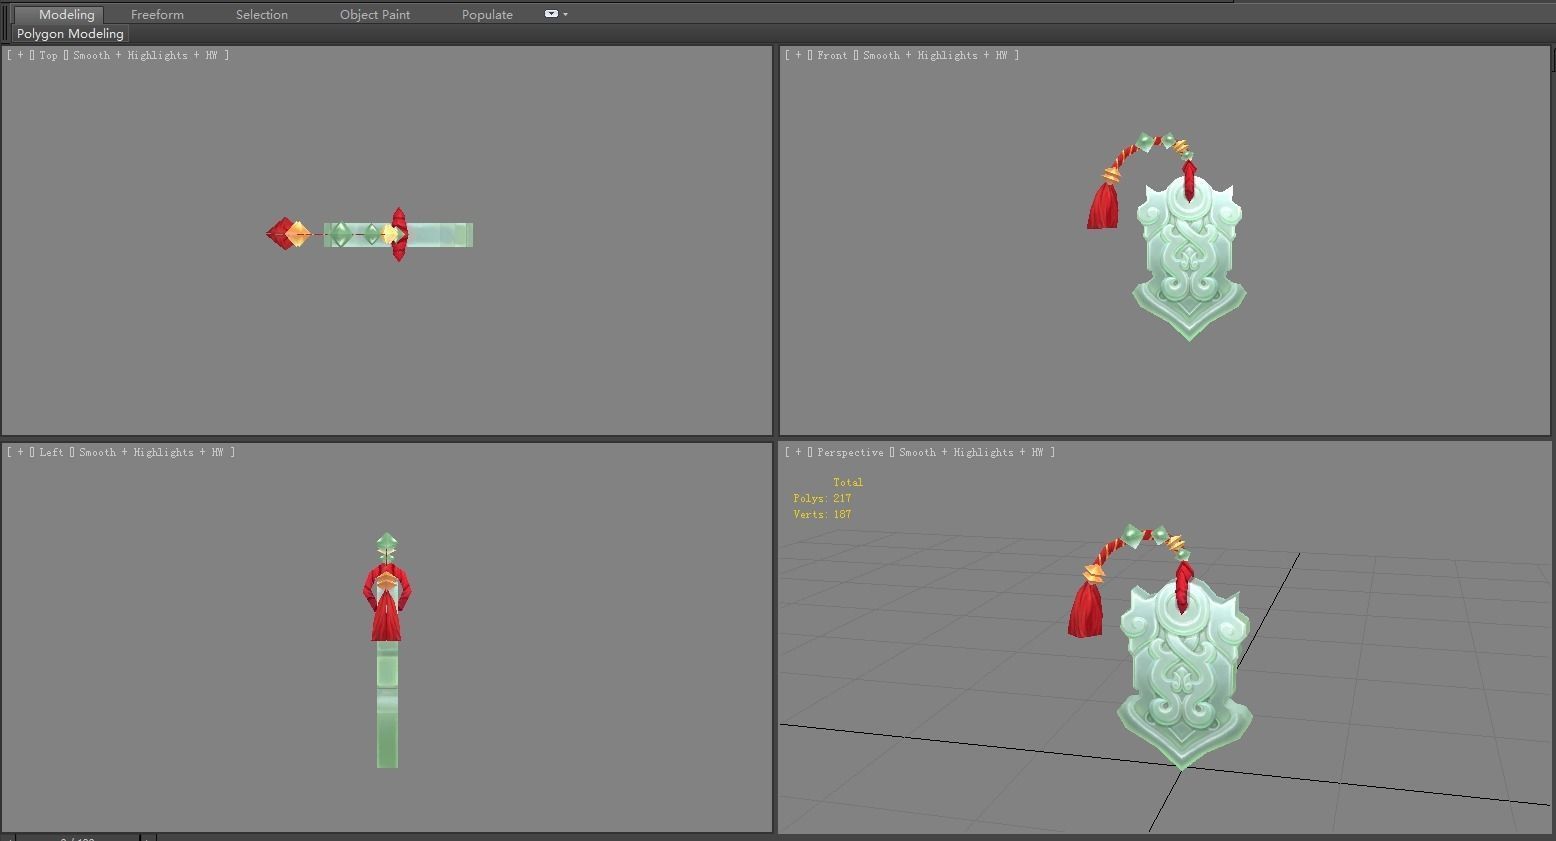1556x841 pixels.
Task: Open the Front viewport [+] general menu
Action: pos(798,55)
